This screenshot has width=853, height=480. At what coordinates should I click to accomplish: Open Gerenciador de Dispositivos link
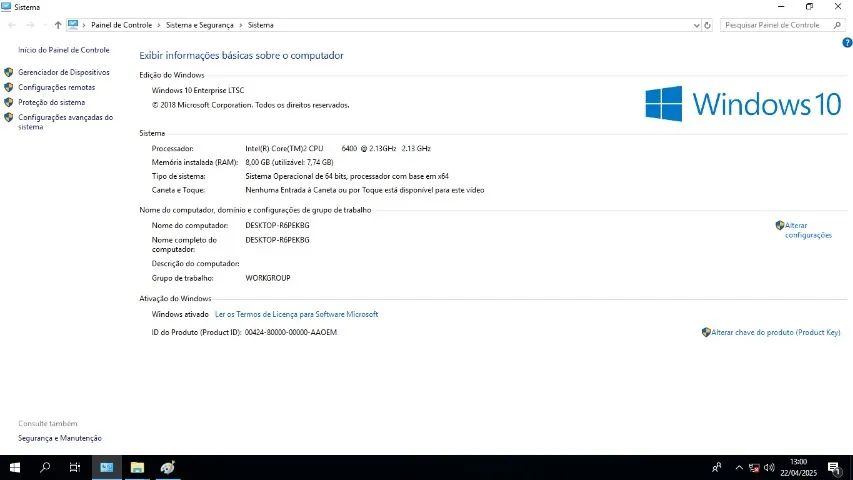click(x=64, y=72)
